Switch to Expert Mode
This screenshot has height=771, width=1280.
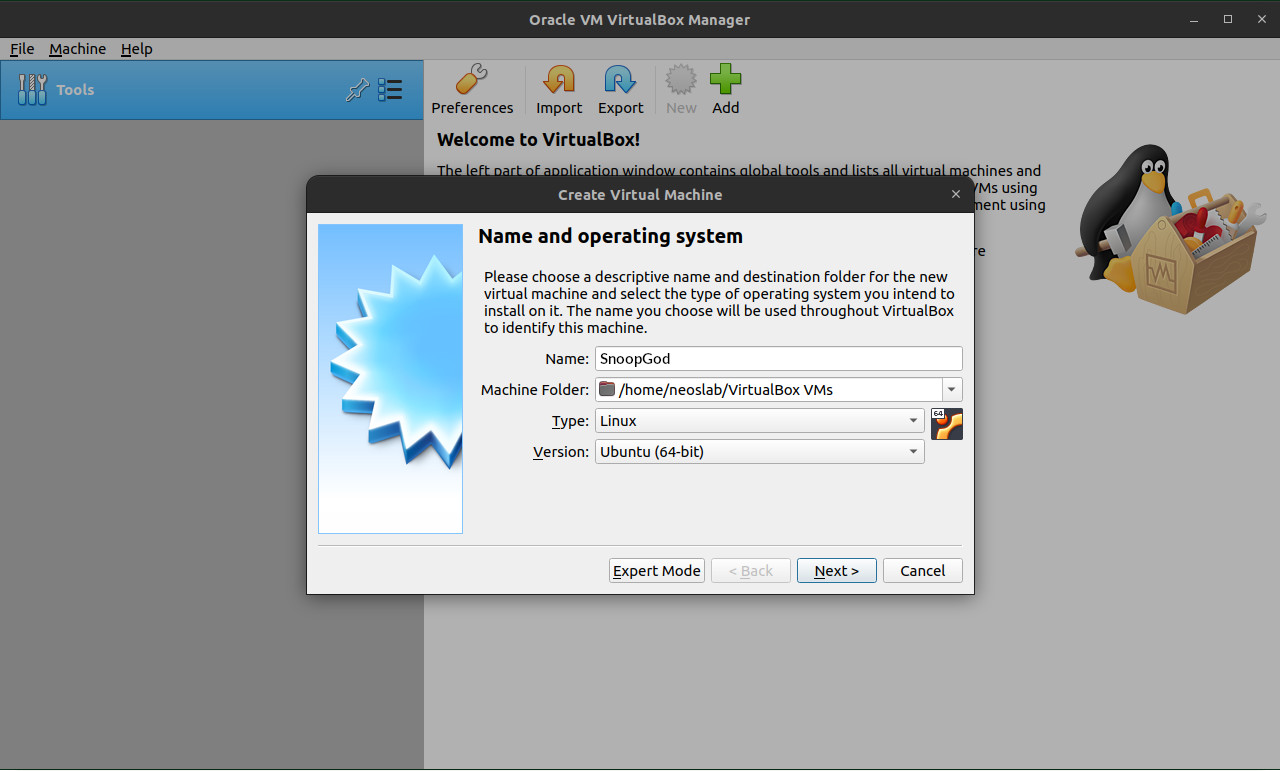tap(657, 571)
